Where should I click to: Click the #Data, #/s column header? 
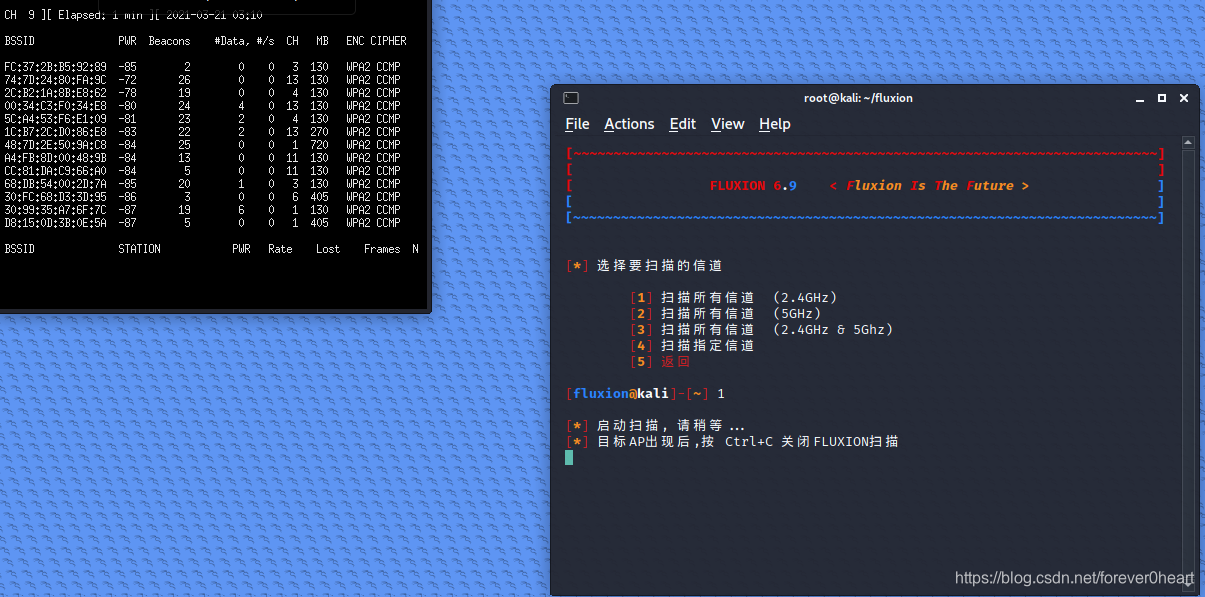point(244,41)
